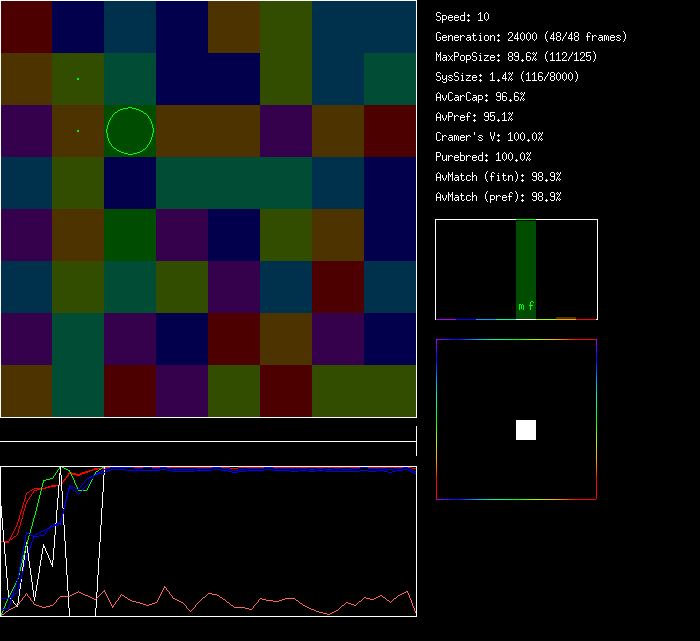The image size is (700, 641).
Task: Click the empty black strip between grid and graph
Action: click(208, 430)
